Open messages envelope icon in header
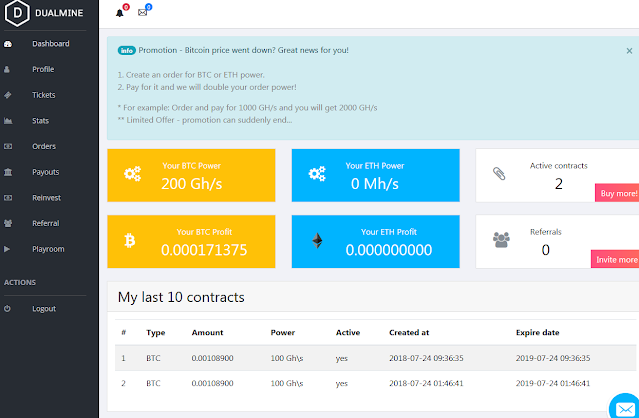The height and width of the screenshot is (418, 639). 142,13
